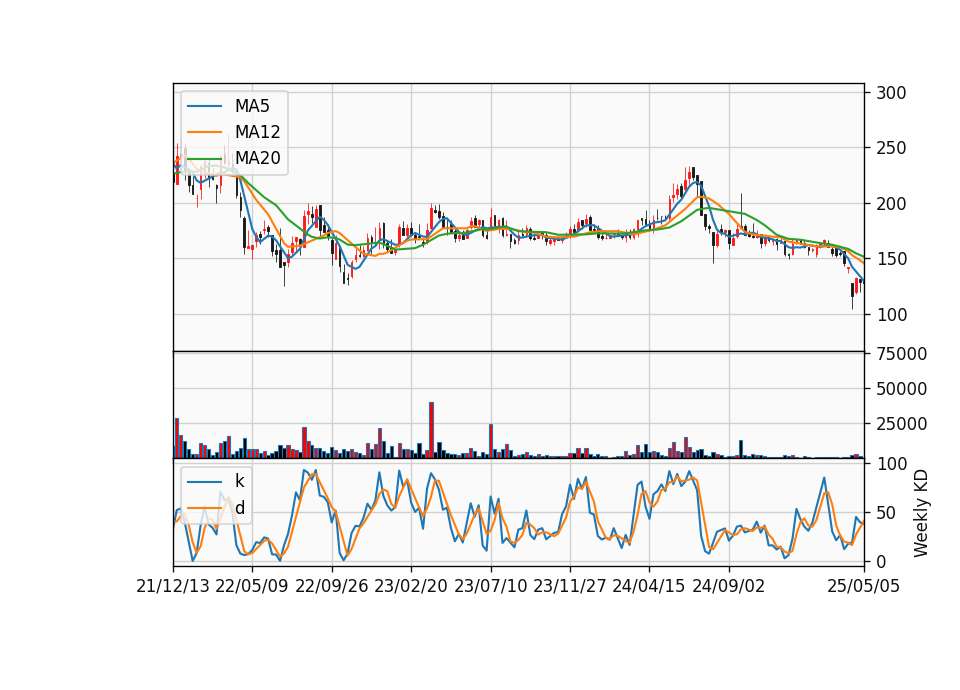Viewport: 960px width, 690px height.
Task: Click the 25/05/05 date label
Action: 864,586
